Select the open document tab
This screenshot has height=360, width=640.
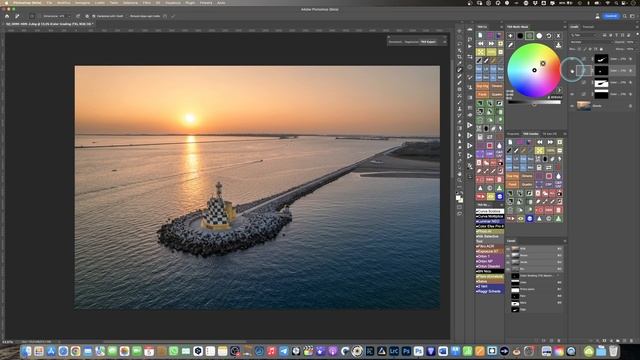coord(49,24)
